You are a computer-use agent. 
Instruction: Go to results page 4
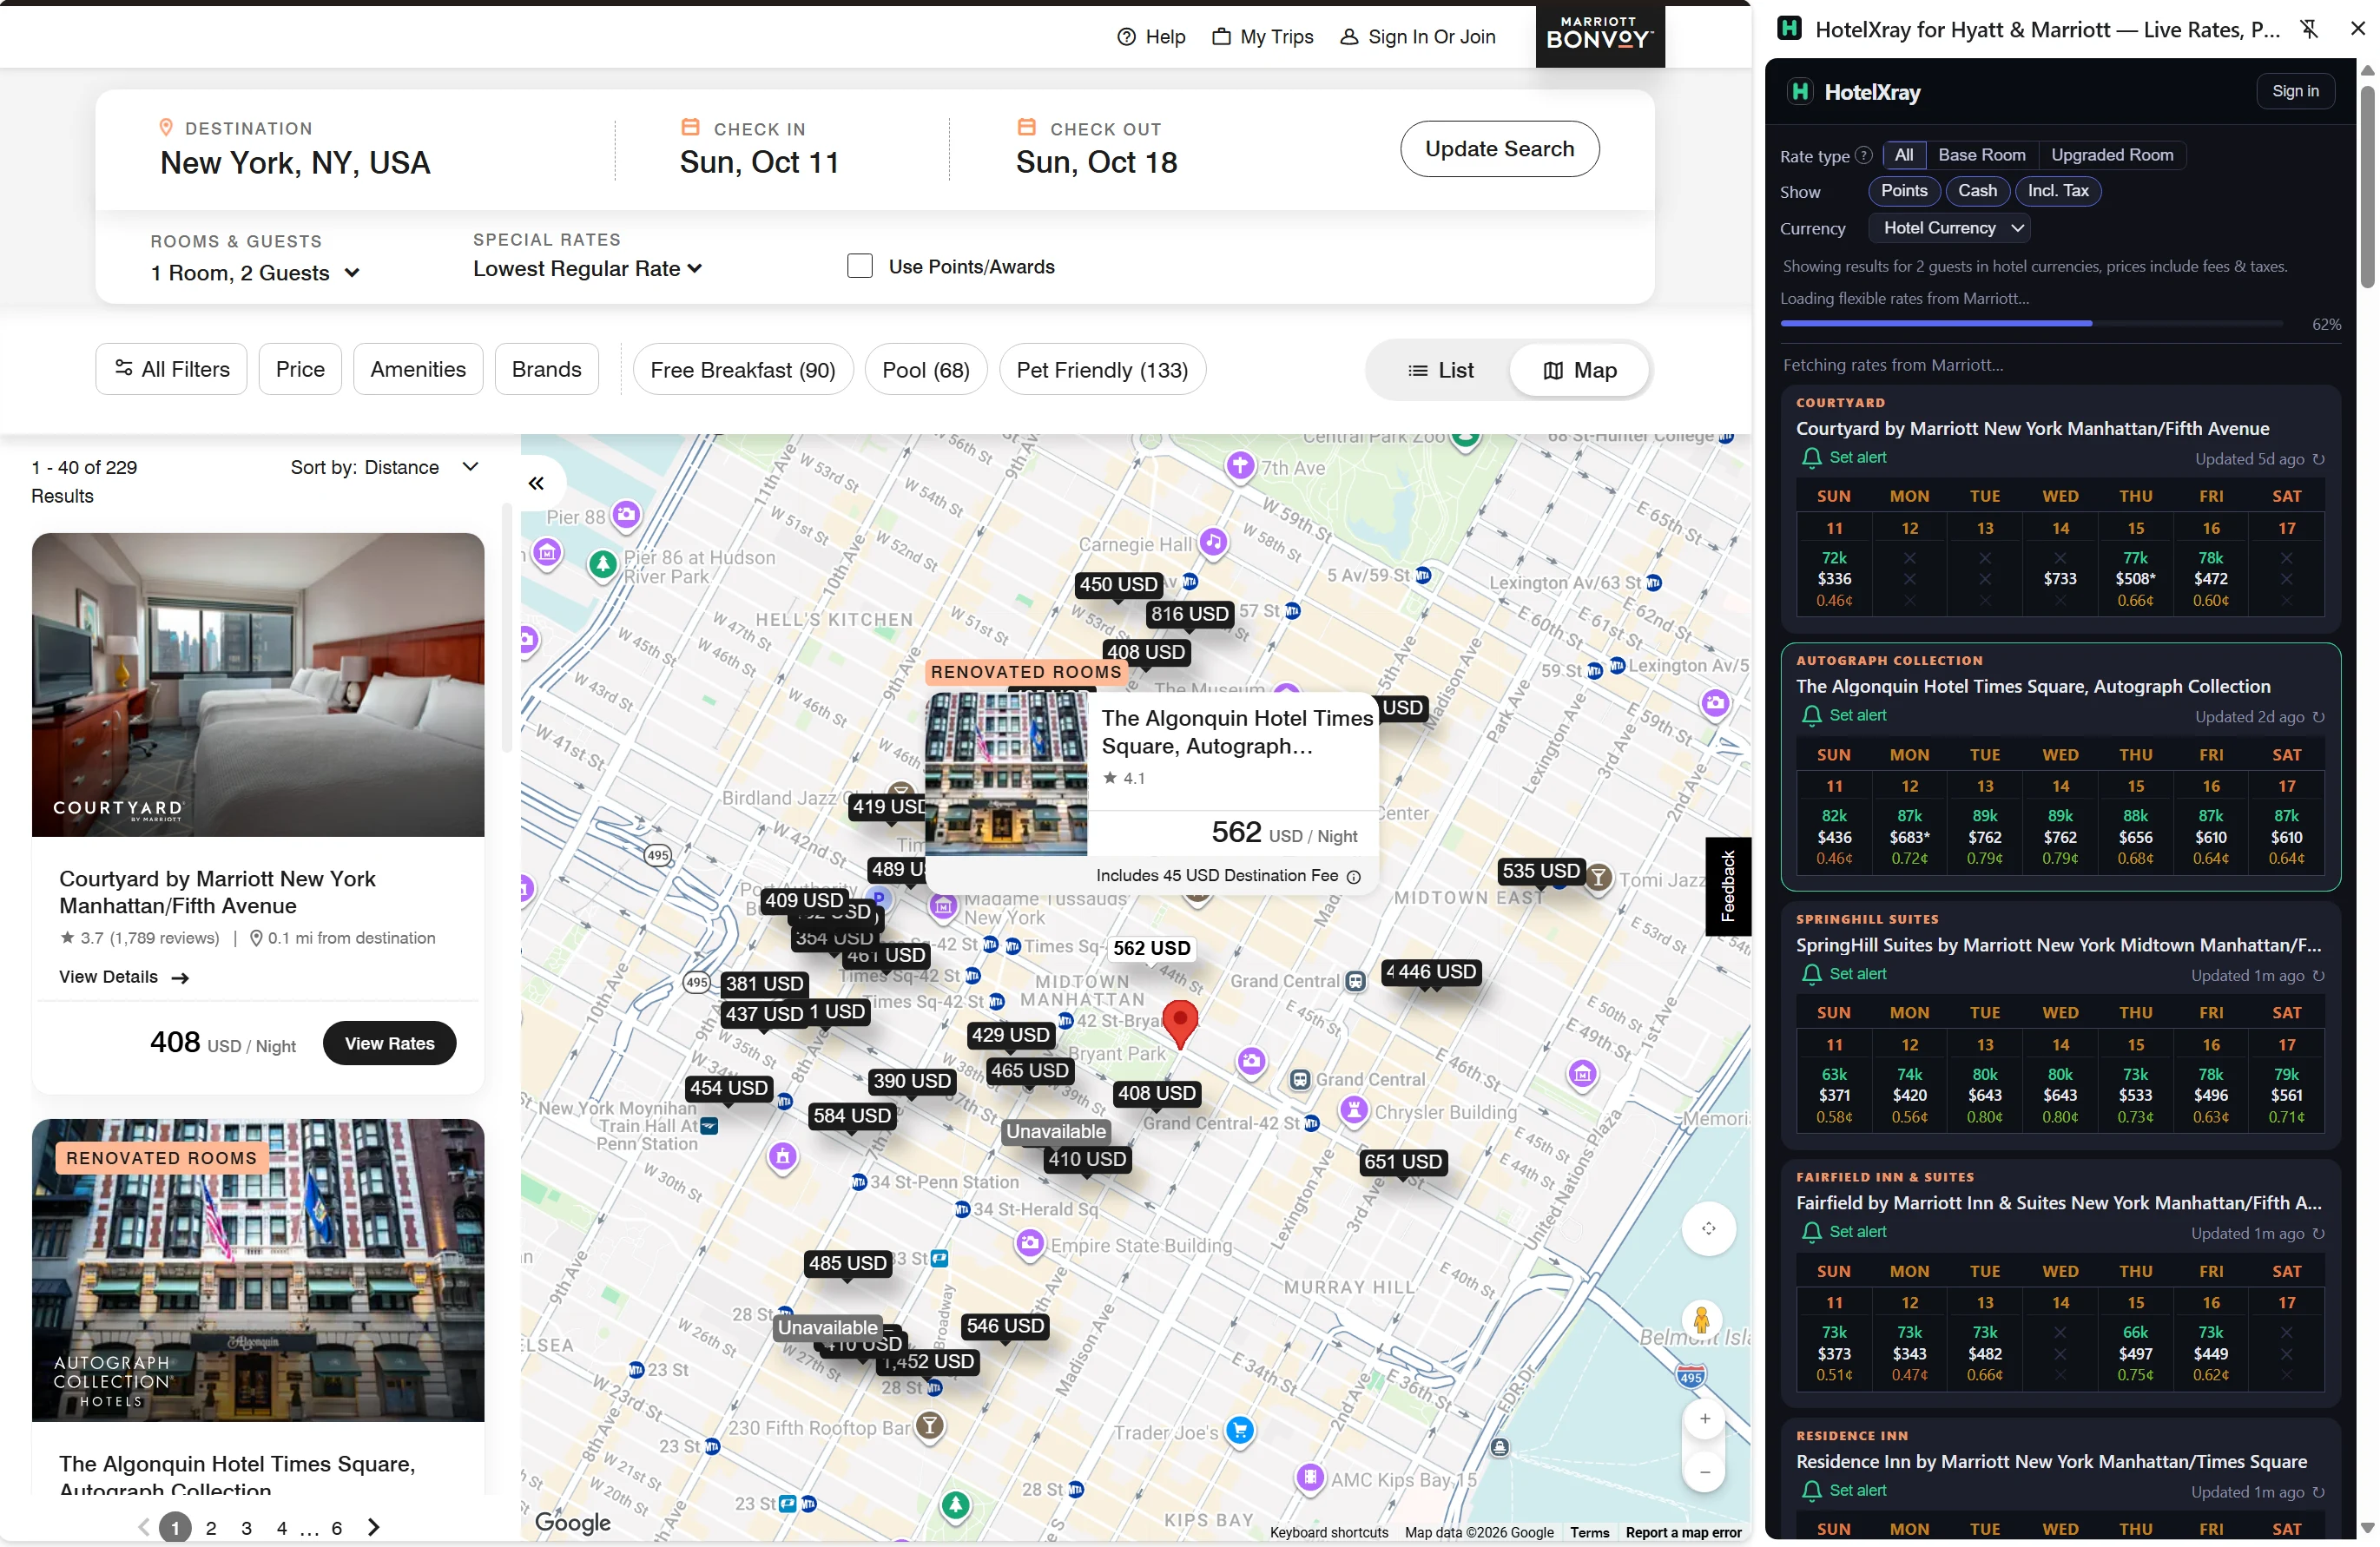coord(282,1527)
